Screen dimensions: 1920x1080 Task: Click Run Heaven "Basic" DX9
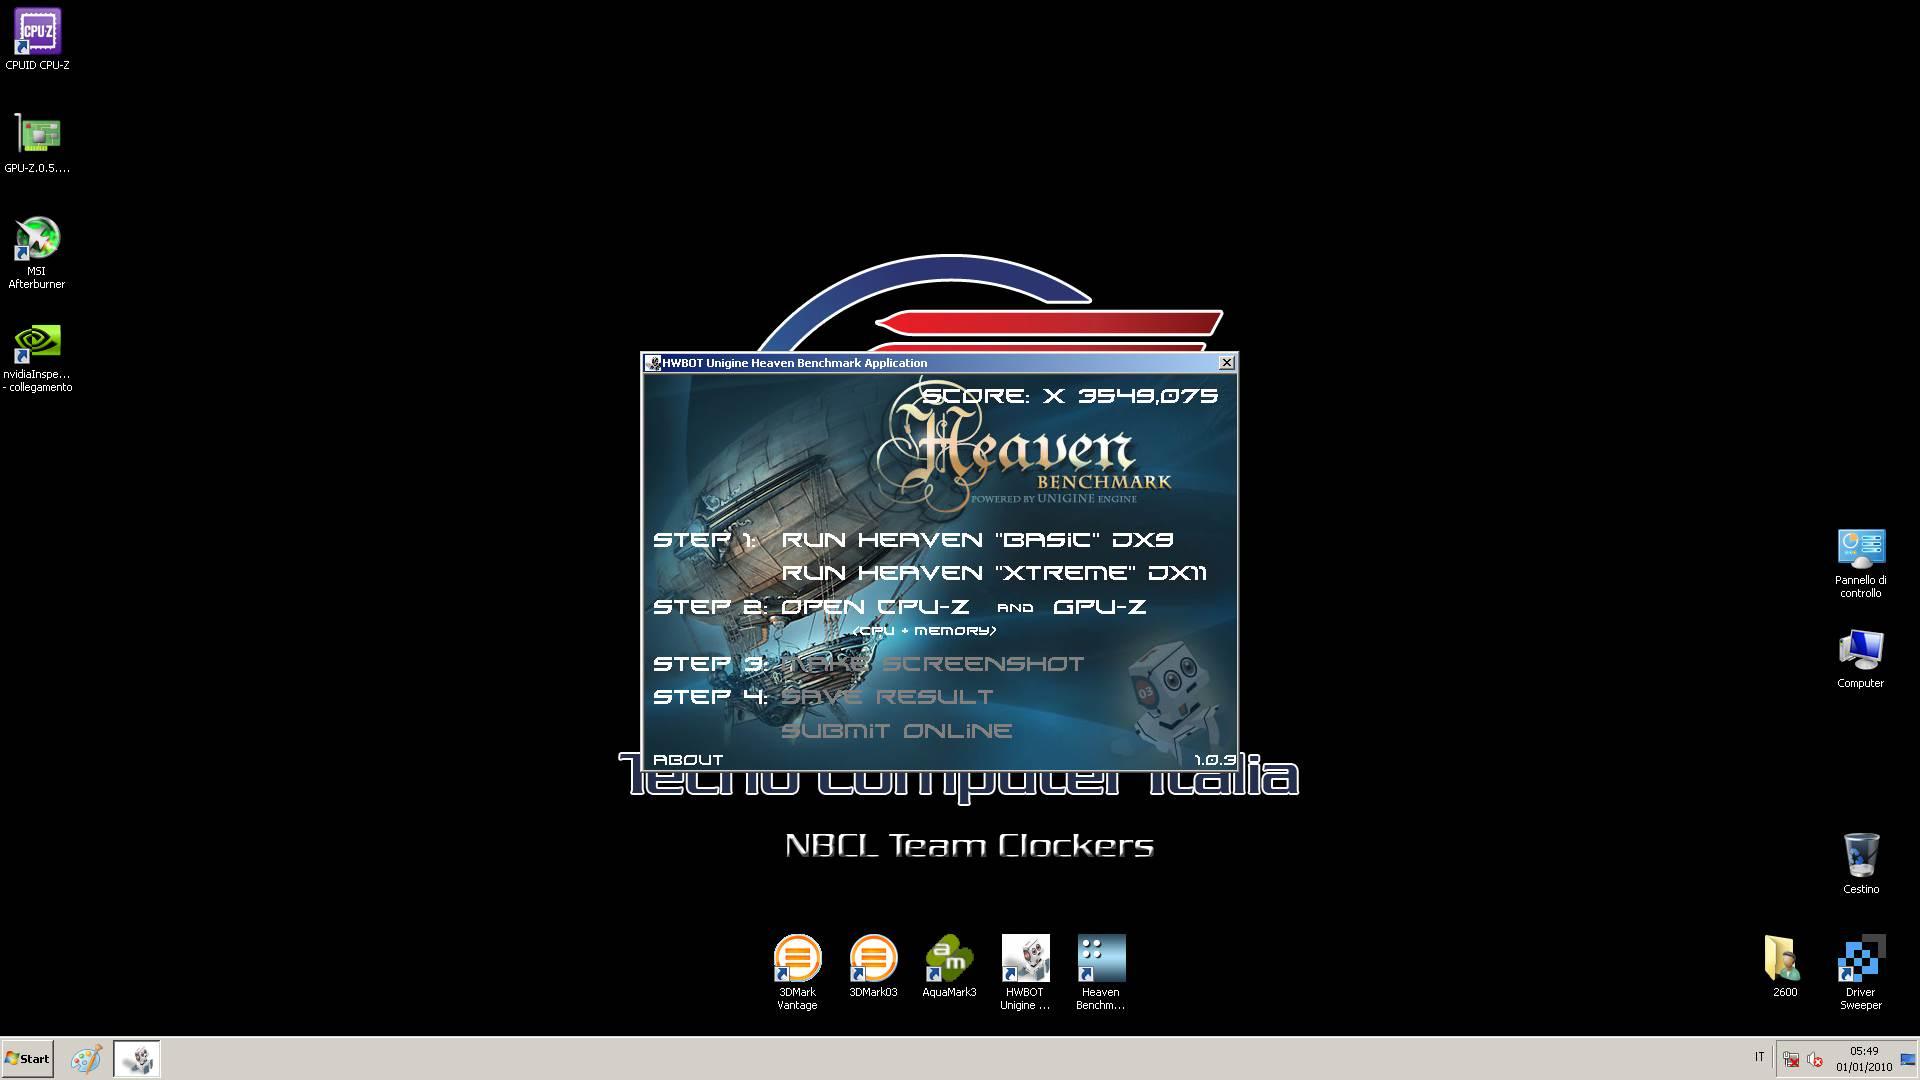977,540
